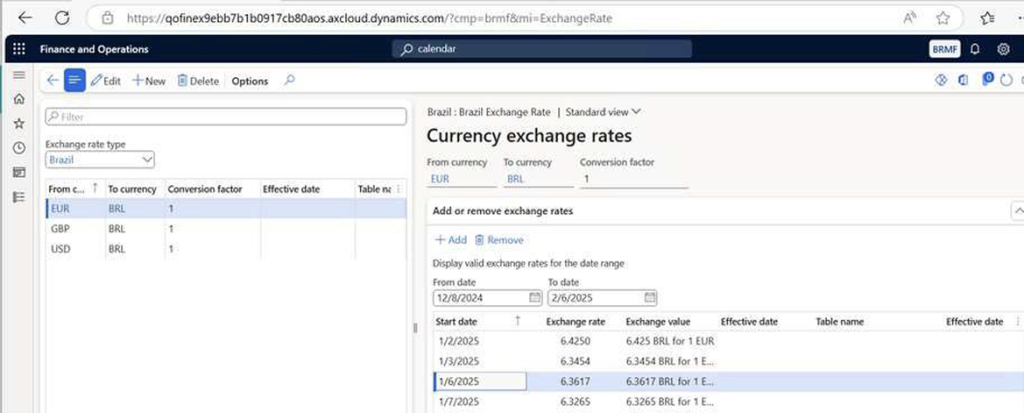This screenshot has width=1024, height=413.
Task: Open the notifications bell
Action: pyautogui.click(x=975, y=49)
